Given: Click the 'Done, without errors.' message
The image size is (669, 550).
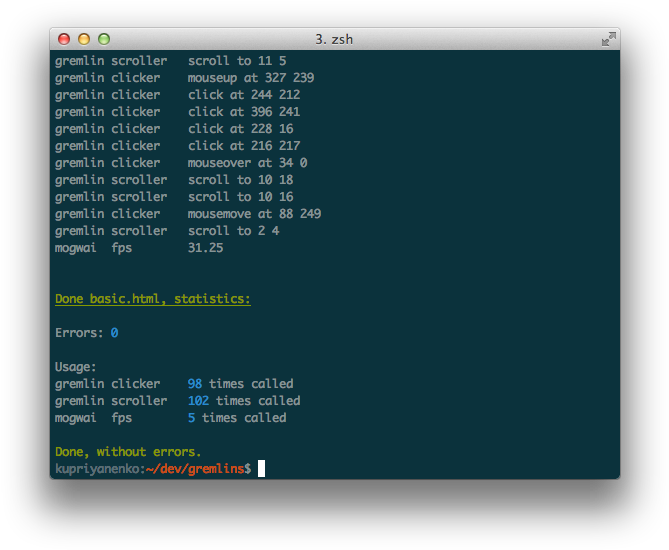Looking at the screenshot, I should click(128, 452).
